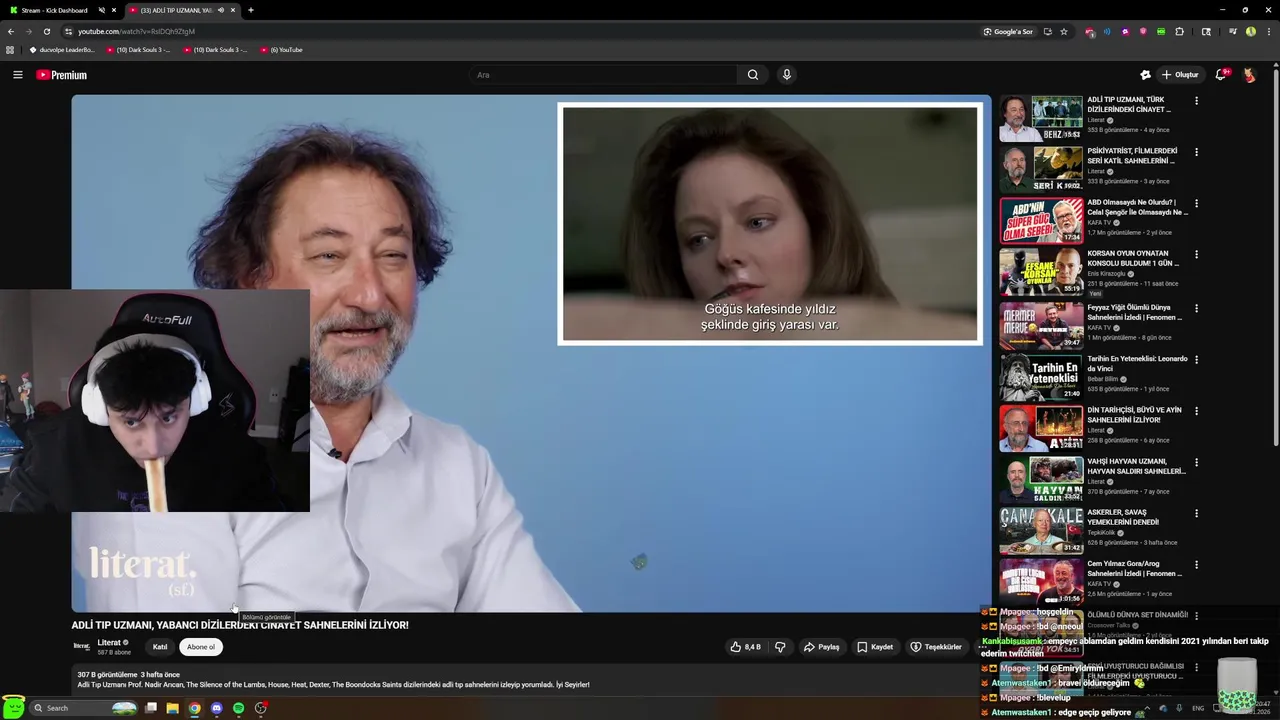View site information icon in address bar
1280x720 pixels.
[x=68, y=32]
